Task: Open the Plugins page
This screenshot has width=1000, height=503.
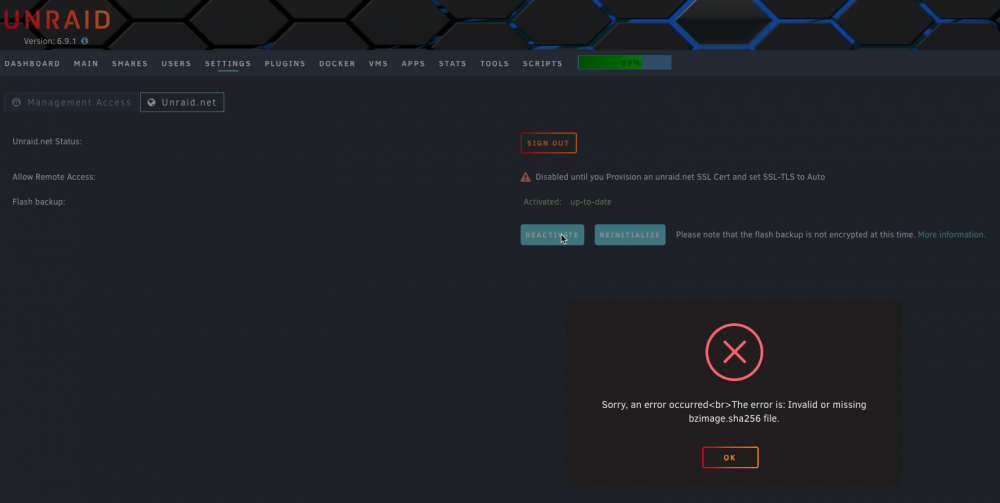Action: (x=285, y=64)
